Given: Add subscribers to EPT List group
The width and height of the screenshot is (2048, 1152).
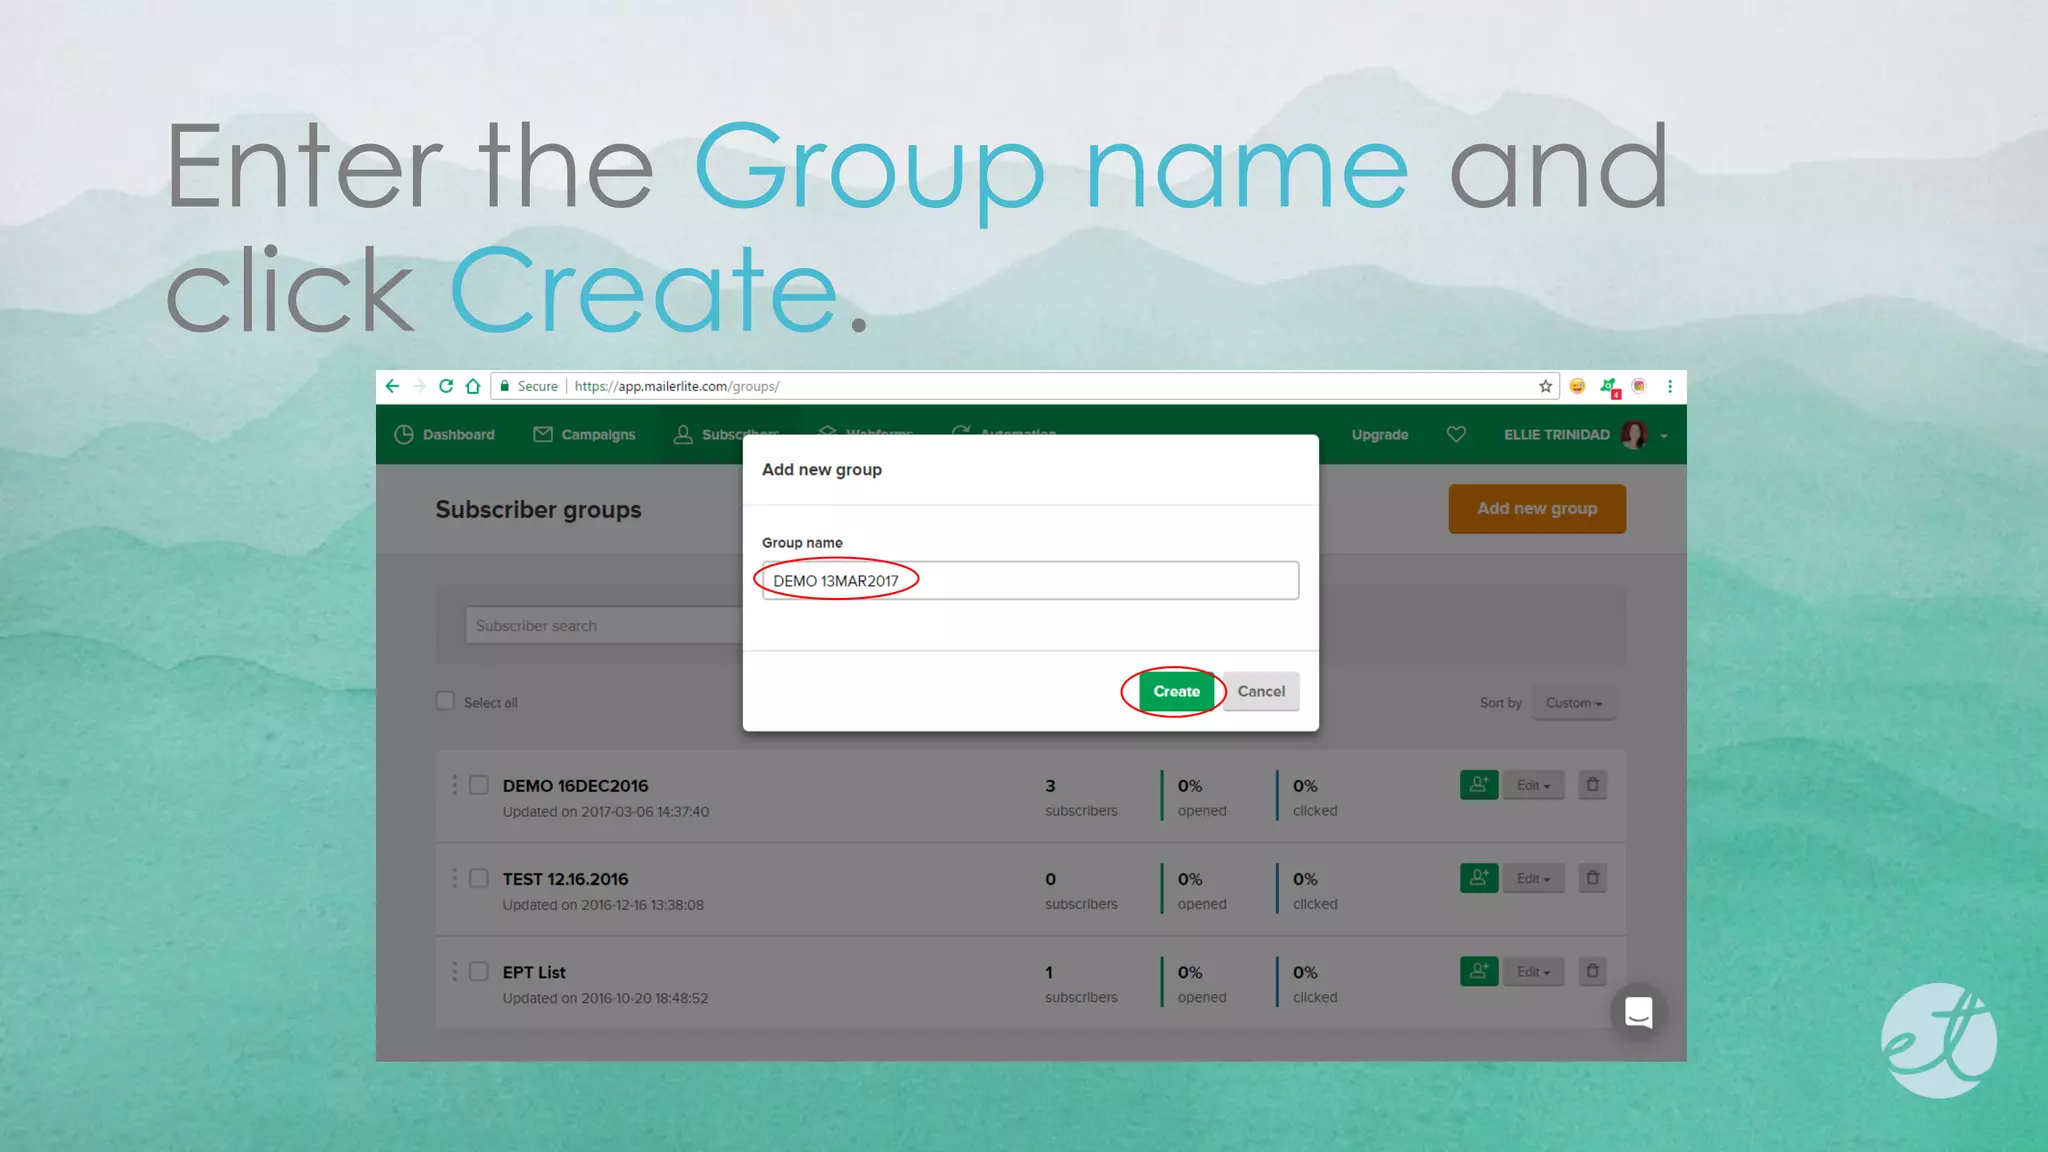Looking at the screenshot, I should click(1479, 971).
